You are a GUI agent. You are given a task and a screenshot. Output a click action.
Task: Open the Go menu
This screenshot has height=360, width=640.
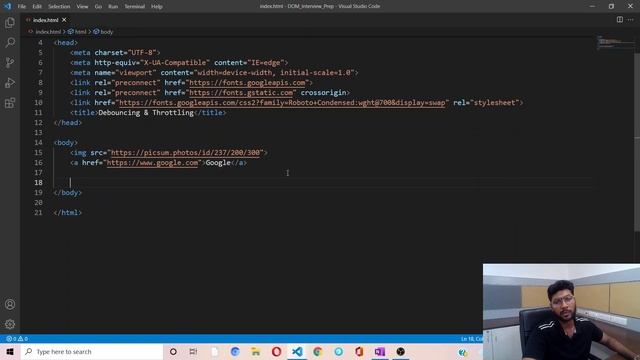[x=98, y=7]
